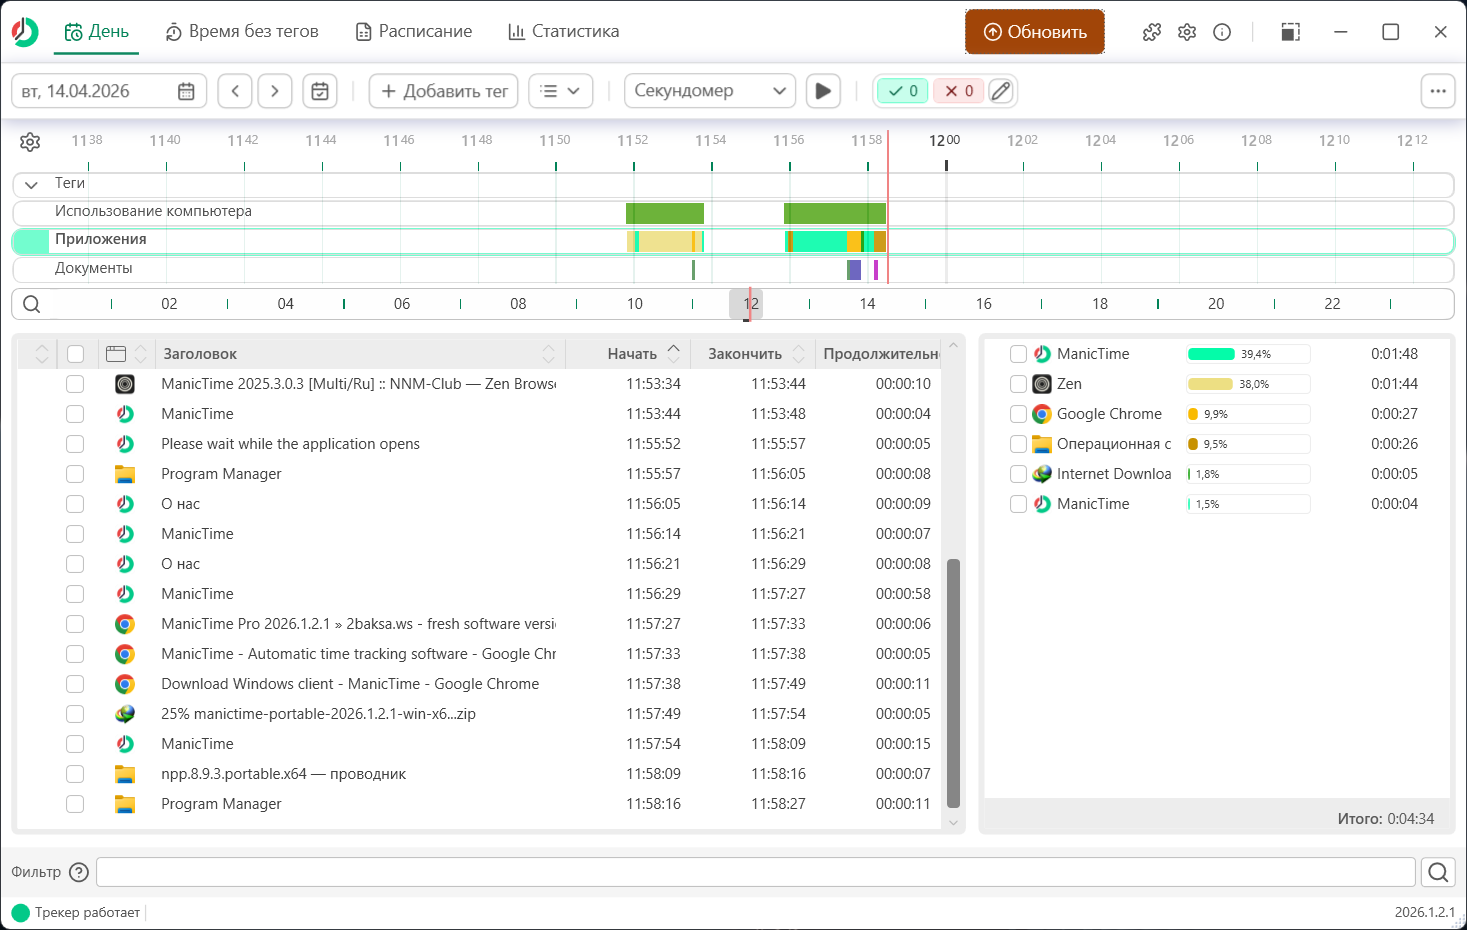1467x930 pixels.
Task: Check the box for 'Please wait while the application opens'
Action: [x=75, y=444]
